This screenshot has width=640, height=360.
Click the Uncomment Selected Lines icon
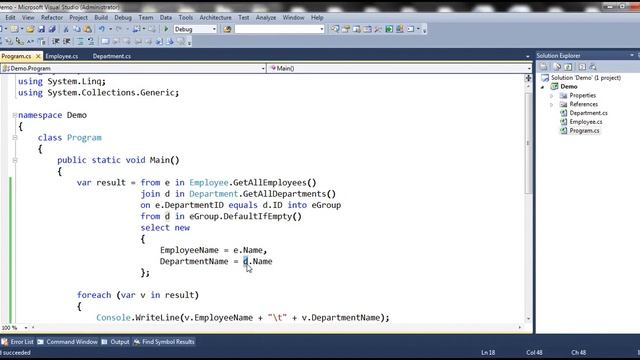pos(91,41)
